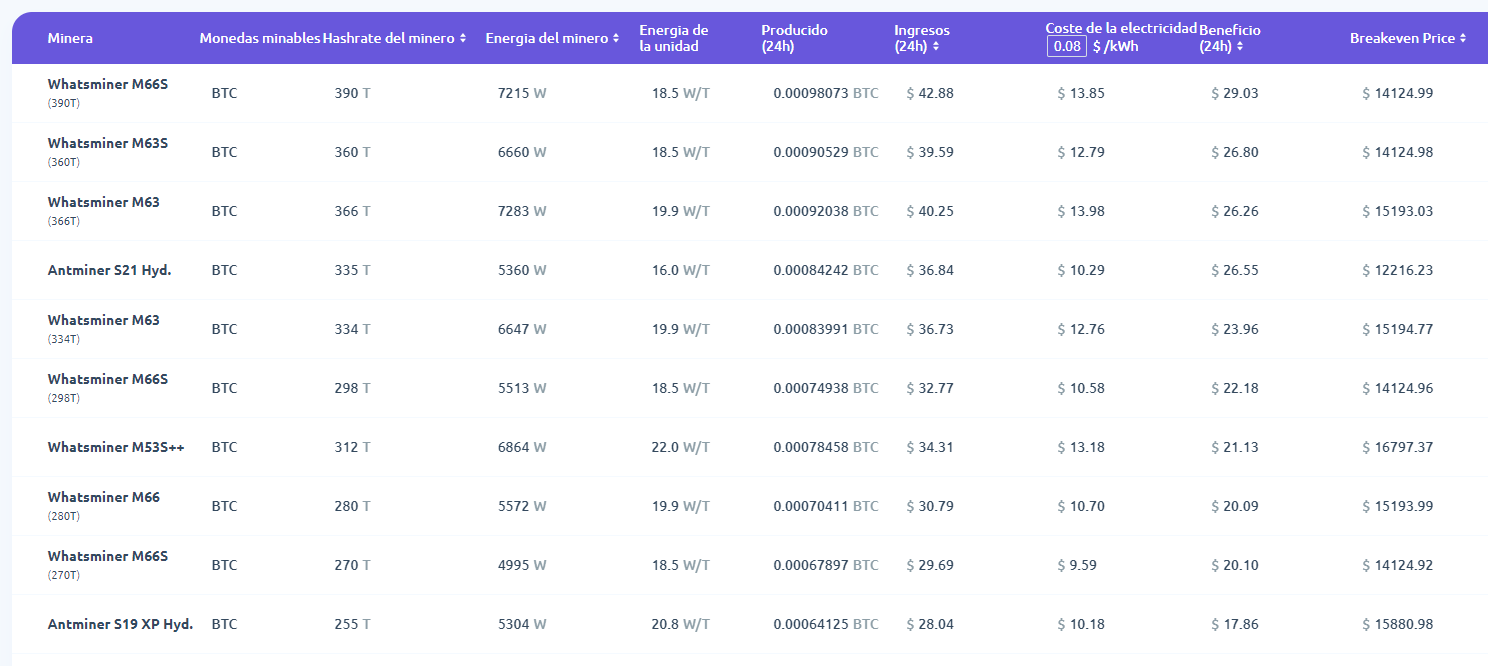
Task: Select the $ 42.88 income value
Action: (x=930, y=93)
